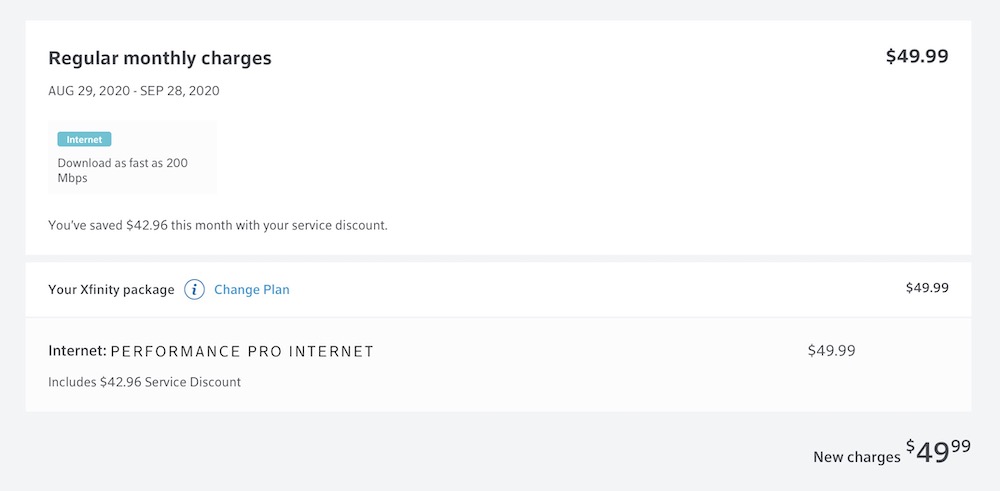Click the $49.99 amount in the Xfinity package row
The image size is (1000, 491).
point(927,288)
